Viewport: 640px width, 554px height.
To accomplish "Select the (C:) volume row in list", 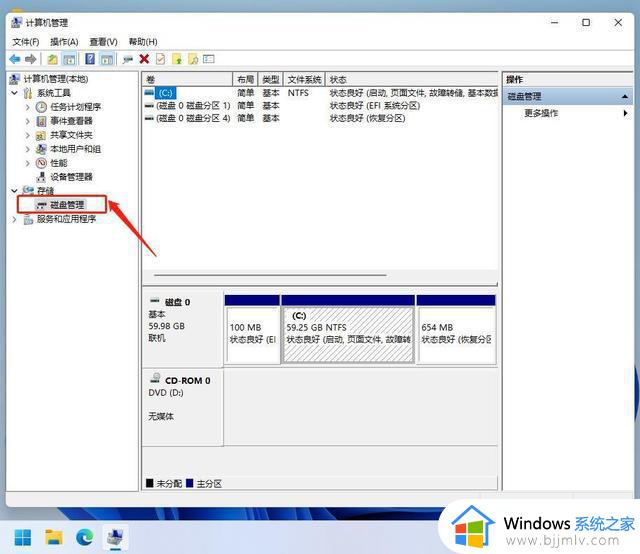I will pyautogui.click(x=320, y=93).
